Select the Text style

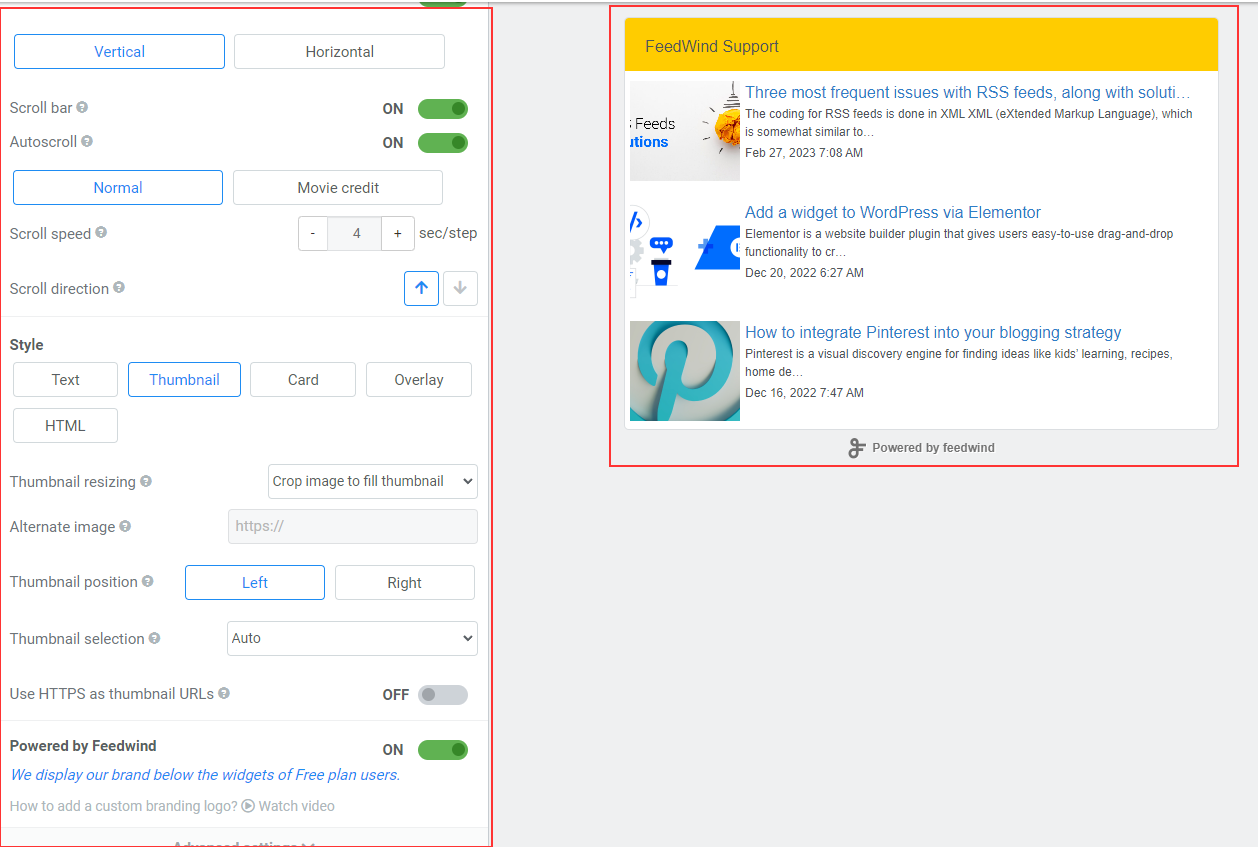pos(66,380)
